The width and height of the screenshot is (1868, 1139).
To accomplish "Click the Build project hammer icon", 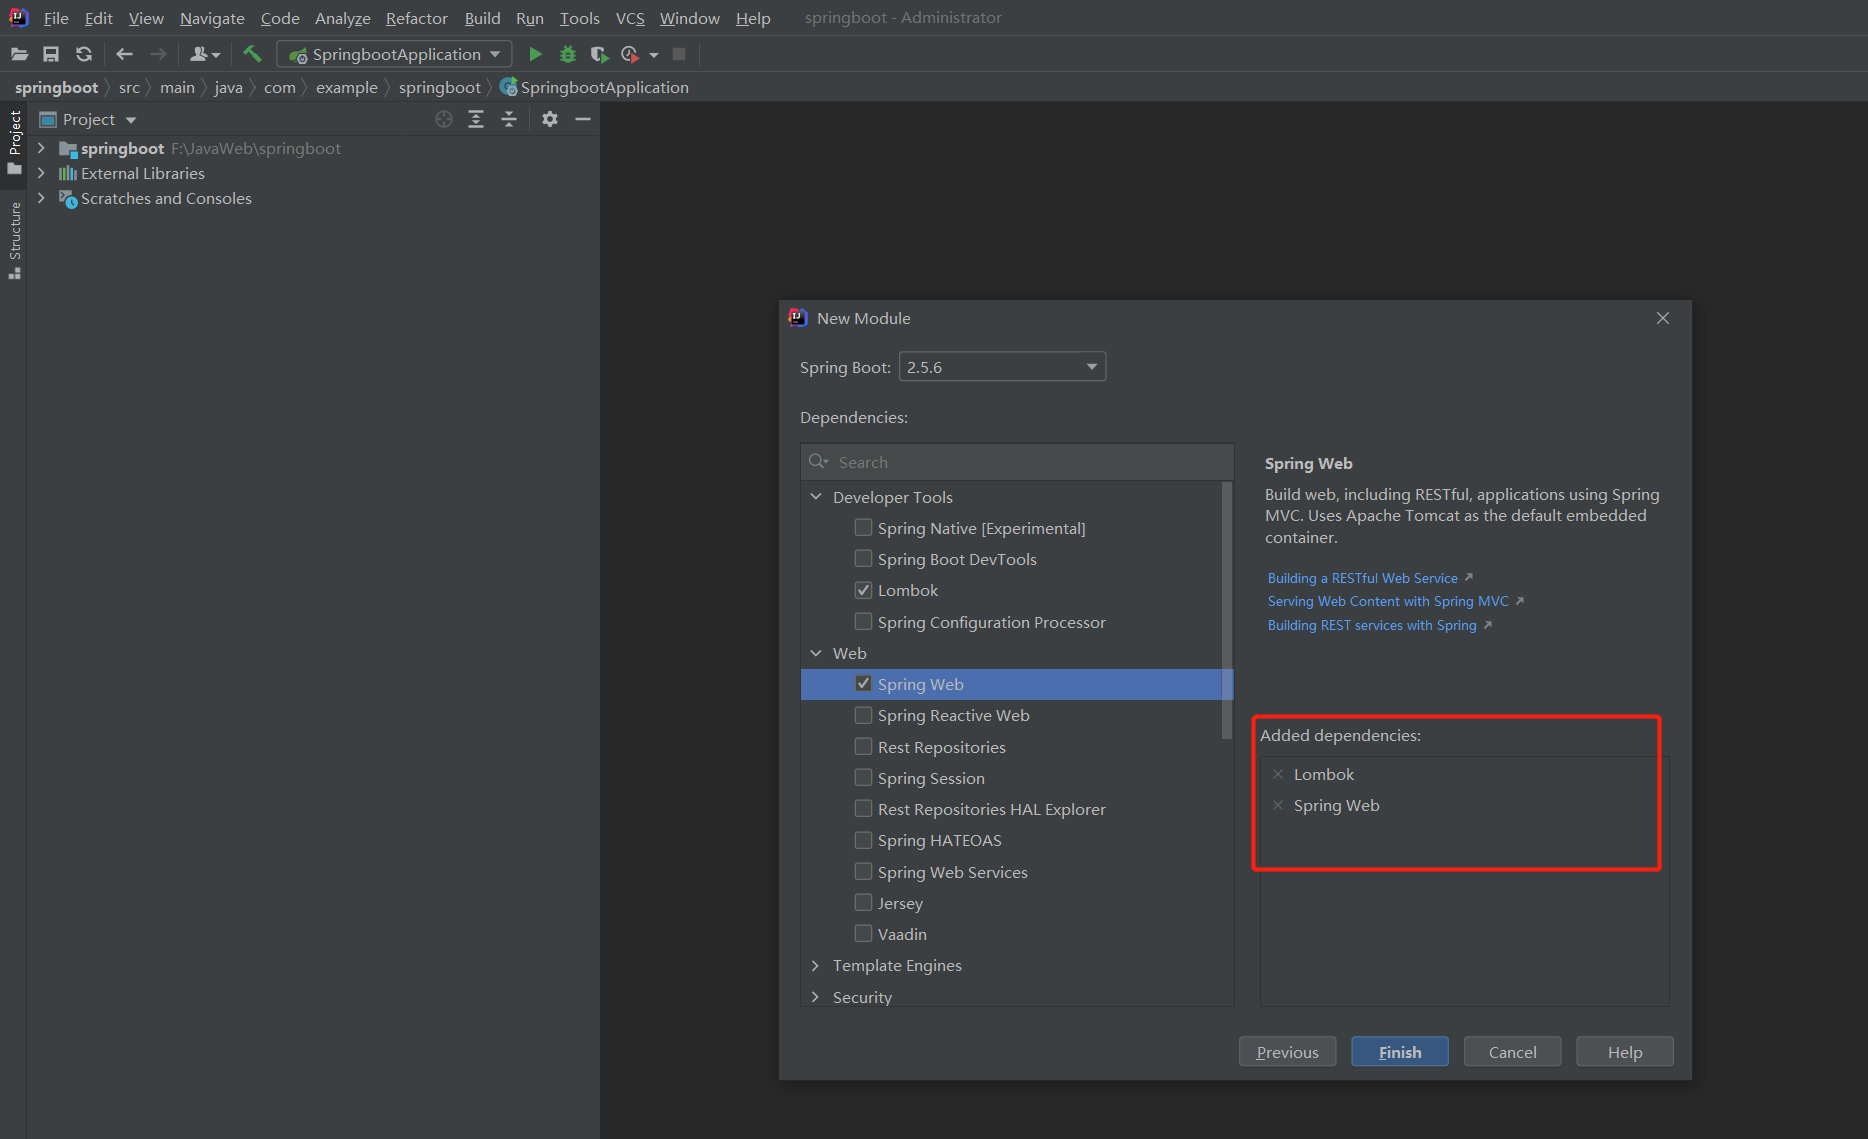I will [252, 54].
